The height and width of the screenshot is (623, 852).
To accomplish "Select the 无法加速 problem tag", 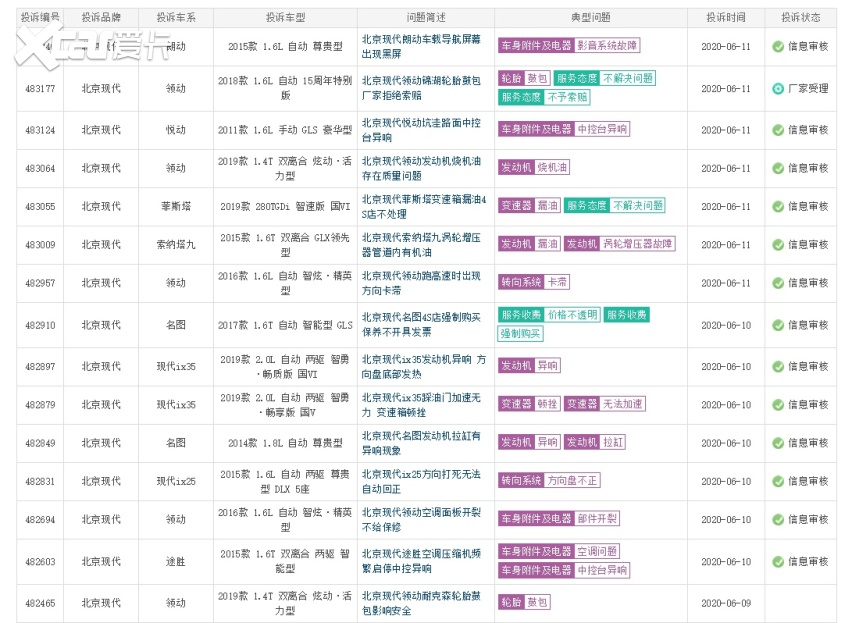I will coord(623,404).
